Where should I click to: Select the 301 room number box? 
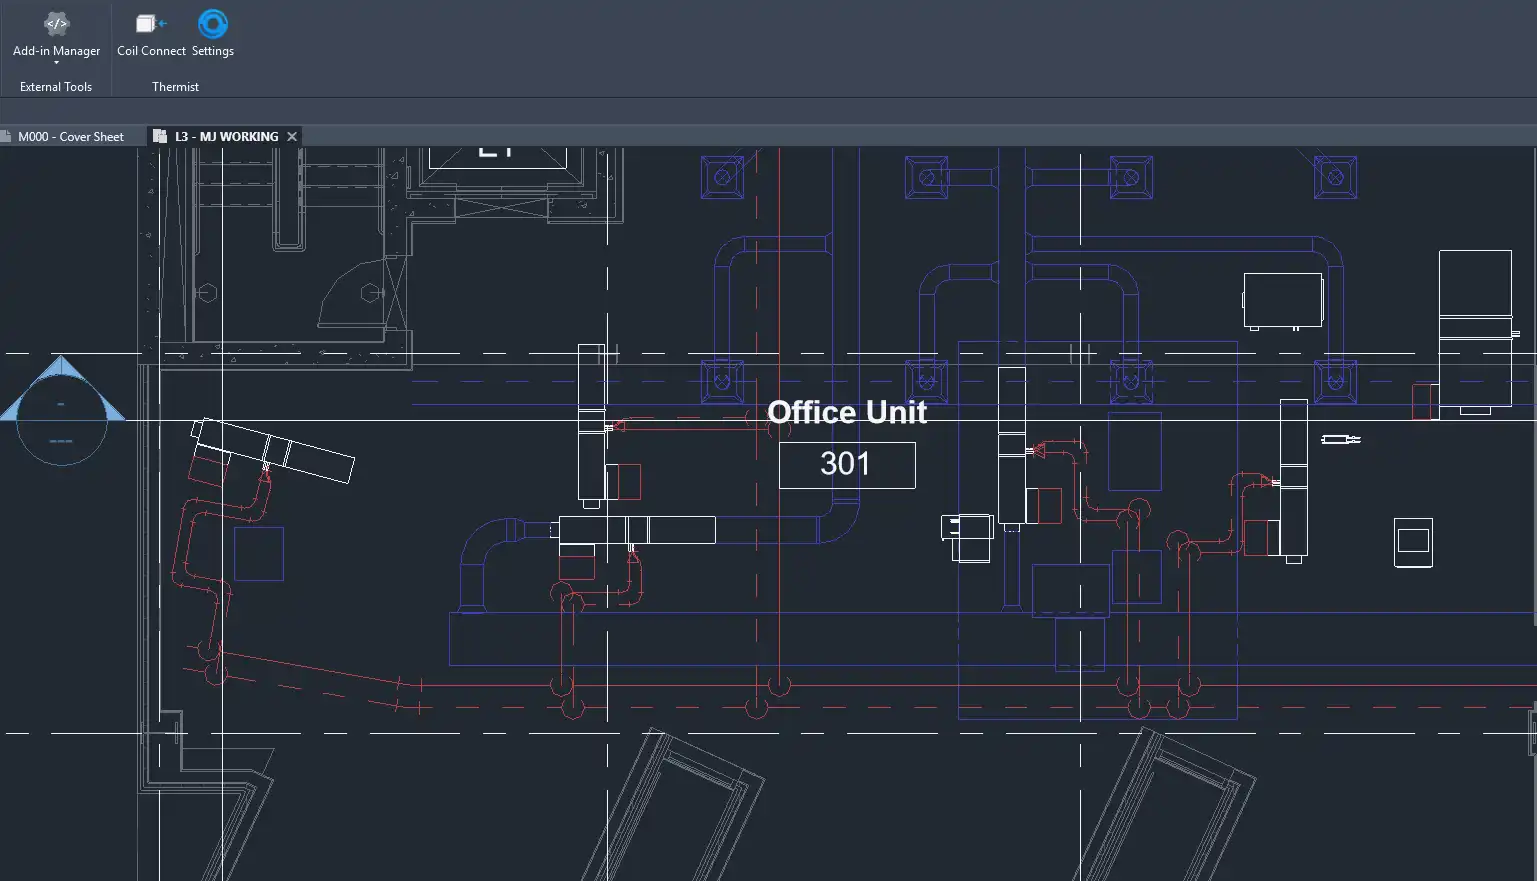(x=847, y=465)
